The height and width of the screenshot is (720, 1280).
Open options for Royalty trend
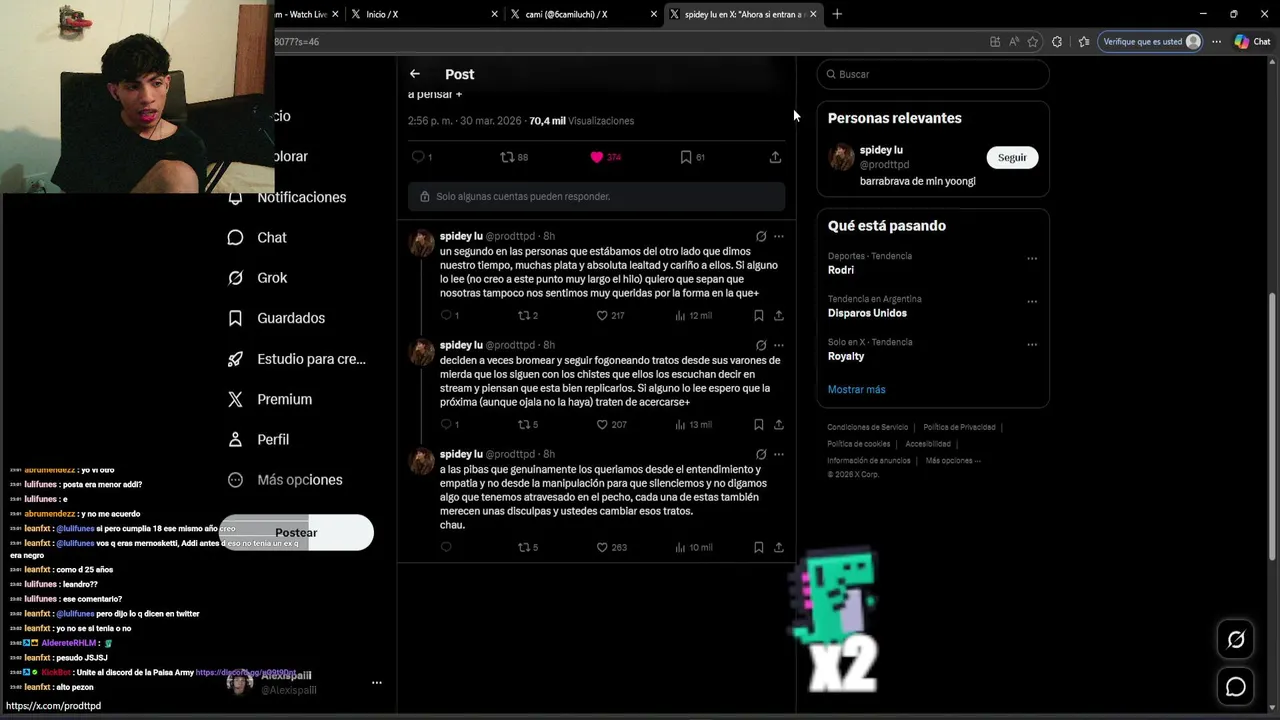click(x=1032, y=344)
